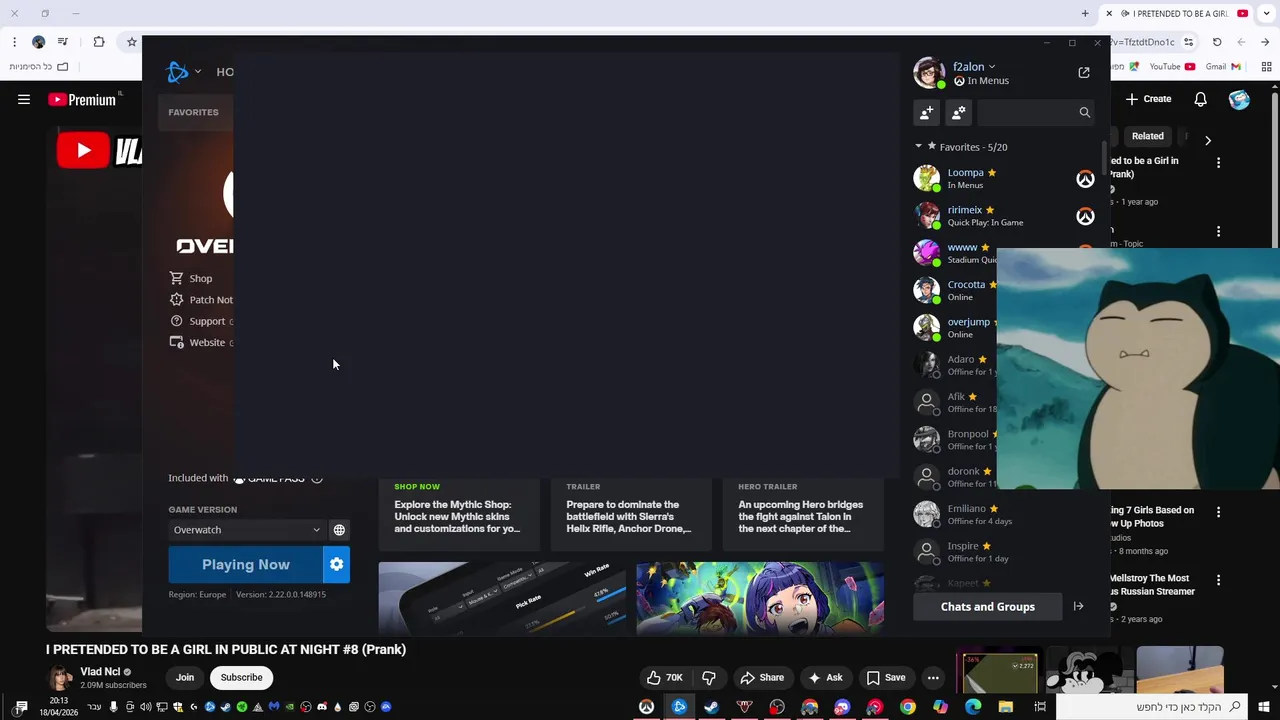
Task: Save the video to a playlist
Action: 885,677
